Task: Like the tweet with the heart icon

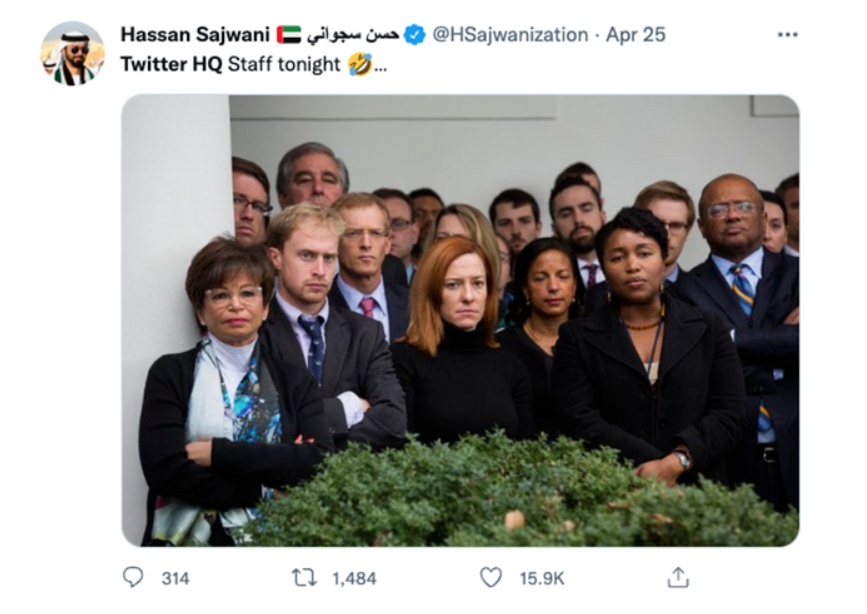Action: 490,578
